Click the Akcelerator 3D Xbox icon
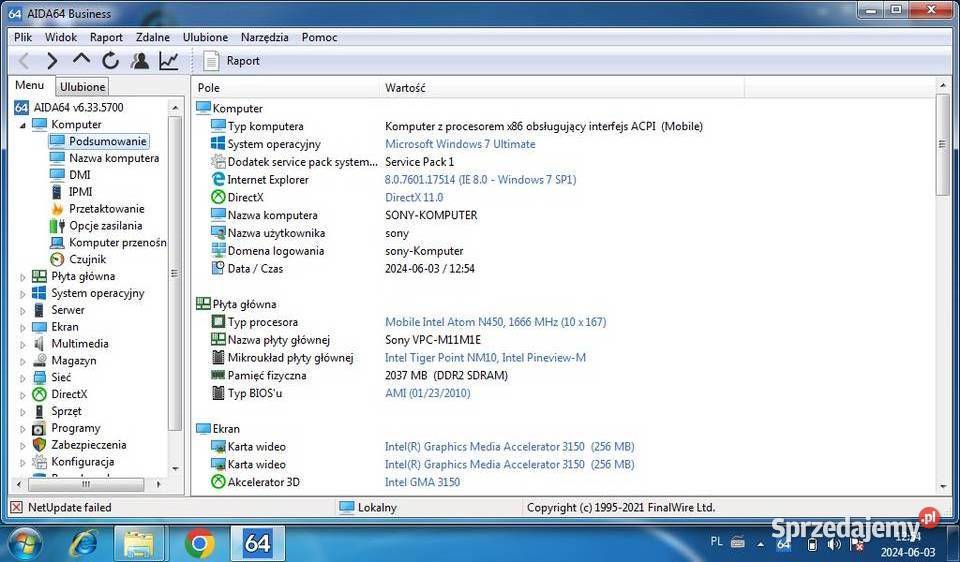 [218, 482]
